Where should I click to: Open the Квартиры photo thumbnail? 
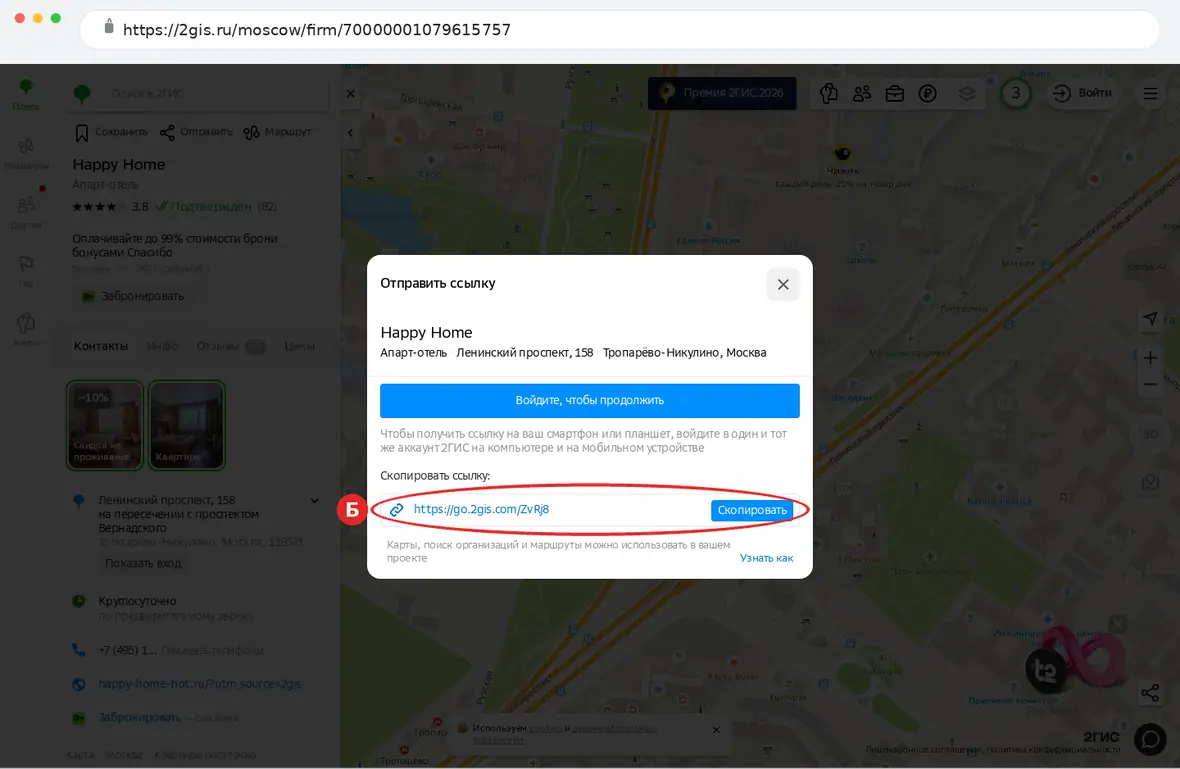(187, 425)
